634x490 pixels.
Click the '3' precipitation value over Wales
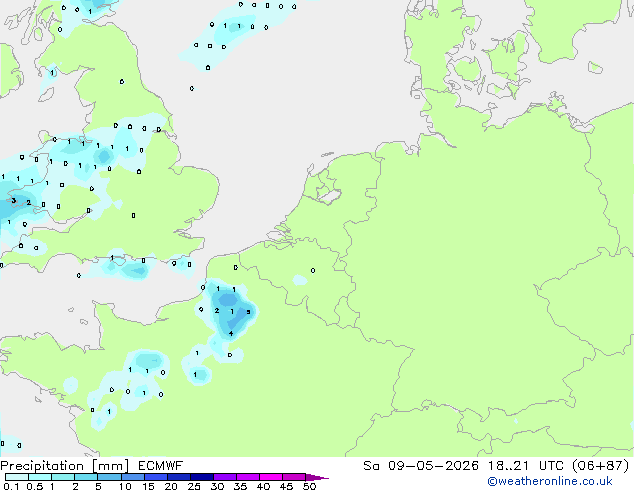click(x=14, y=201)
